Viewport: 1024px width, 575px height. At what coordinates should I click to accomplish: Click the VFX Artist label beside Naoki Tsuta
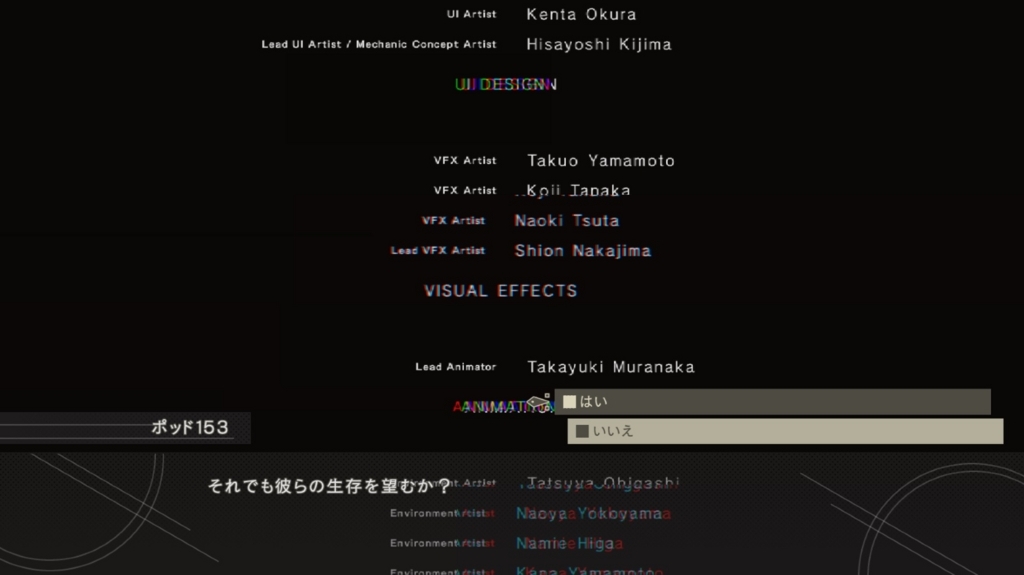point(453,221)
